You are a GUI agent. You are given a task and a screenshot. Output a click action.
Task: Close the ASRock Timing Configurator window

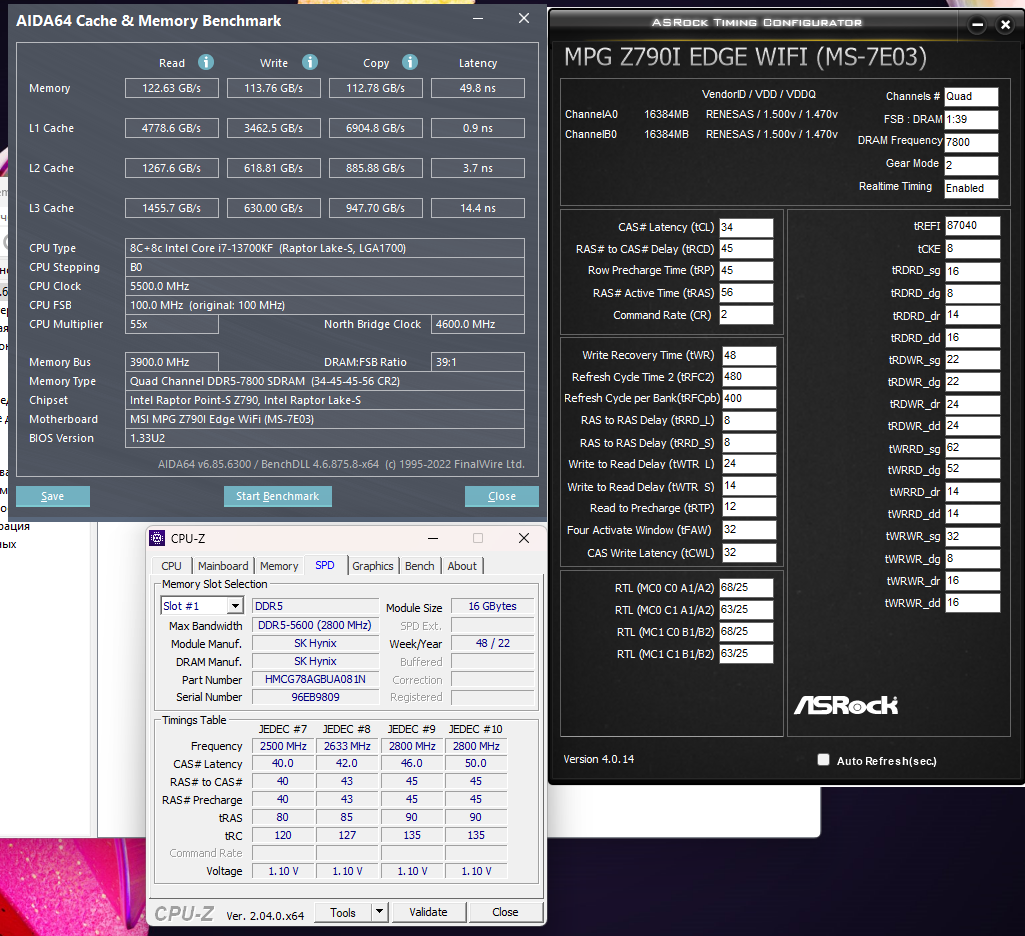click(x=1005, y=25)
